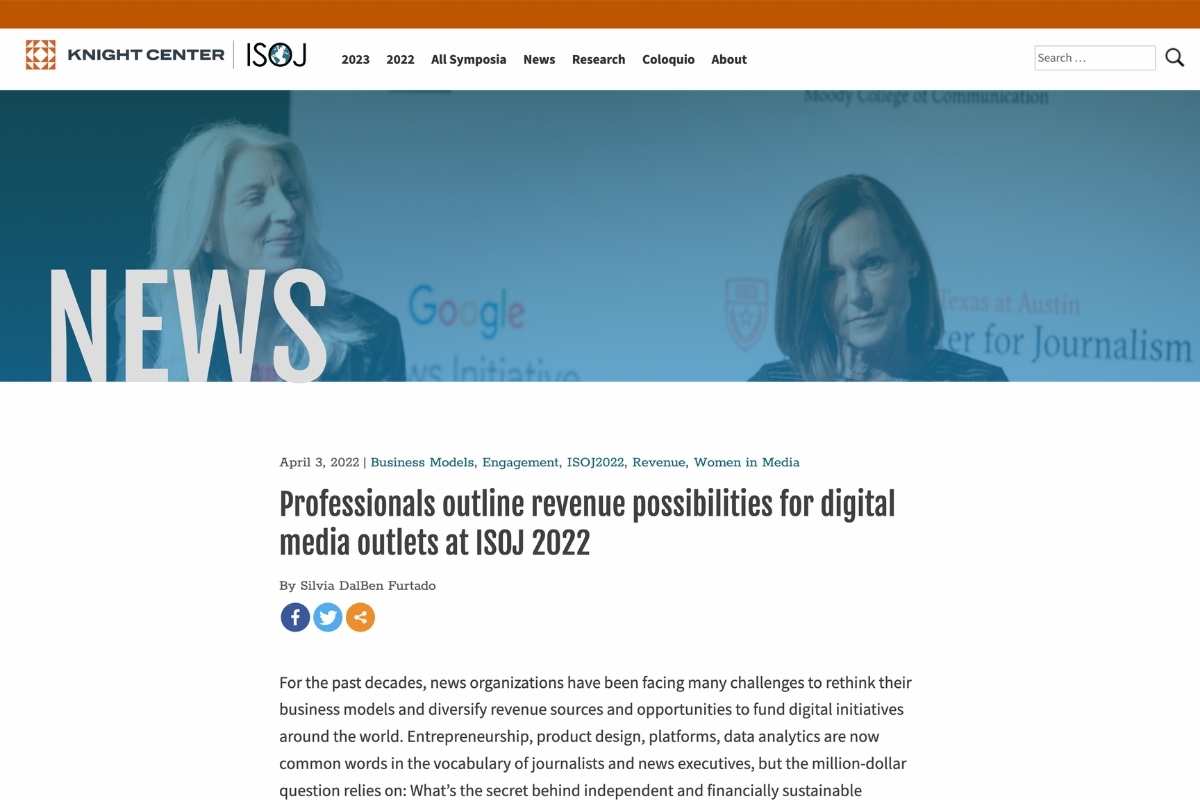The height and width of the screenshot is (800, 1200).
Task: Click the Knight Center logo icon
Action: (41, 55)
